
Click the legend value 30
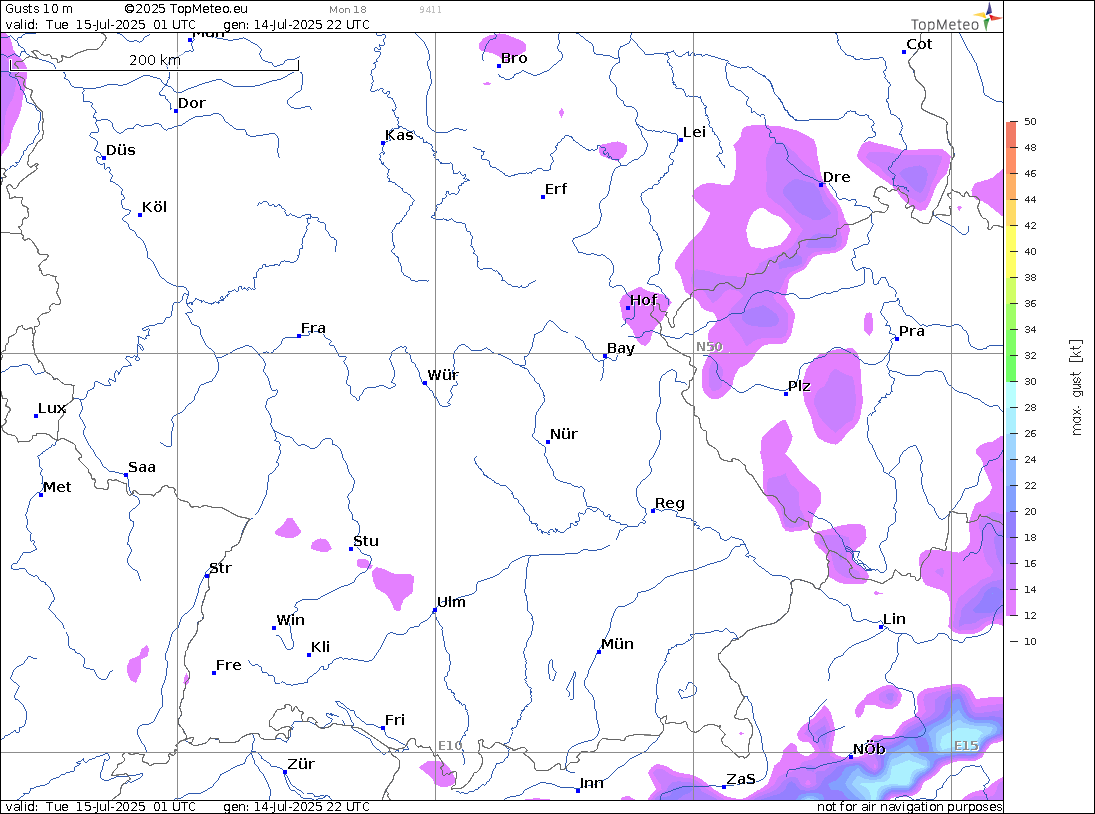(x=1030, y=381)
